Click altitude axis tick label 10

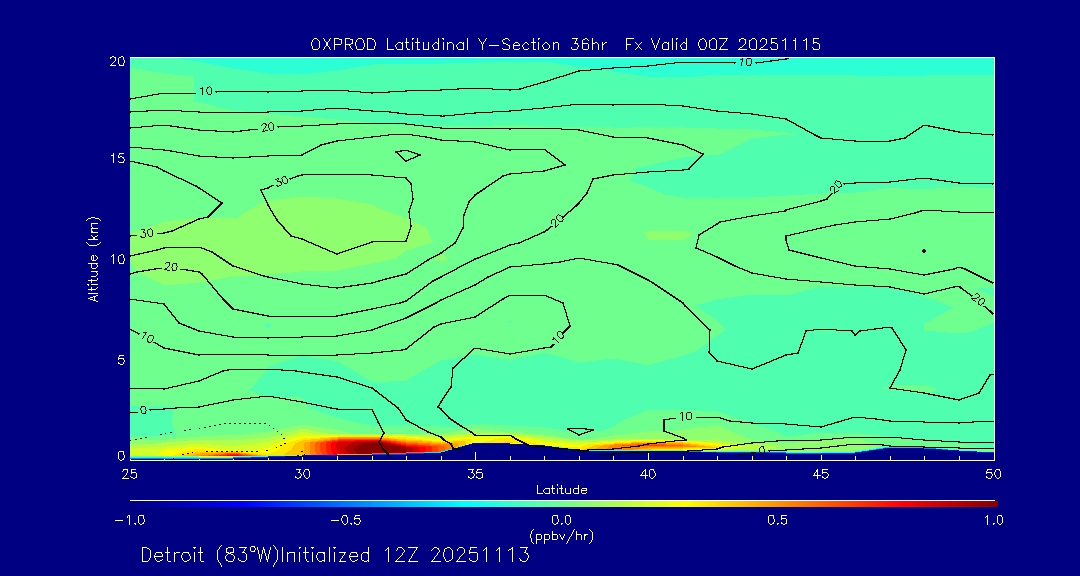tap(117, 258)
